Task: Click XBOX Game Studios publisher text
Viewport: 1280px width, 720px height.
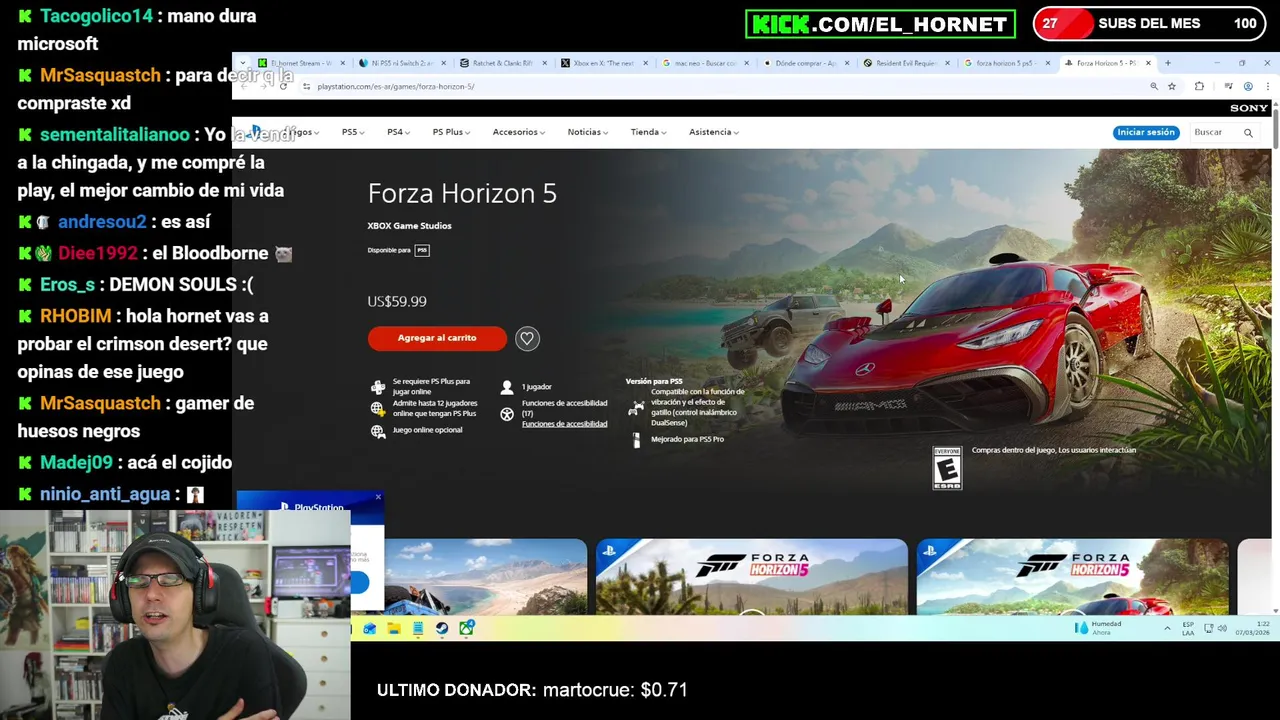Action: (x=409, y=226)
